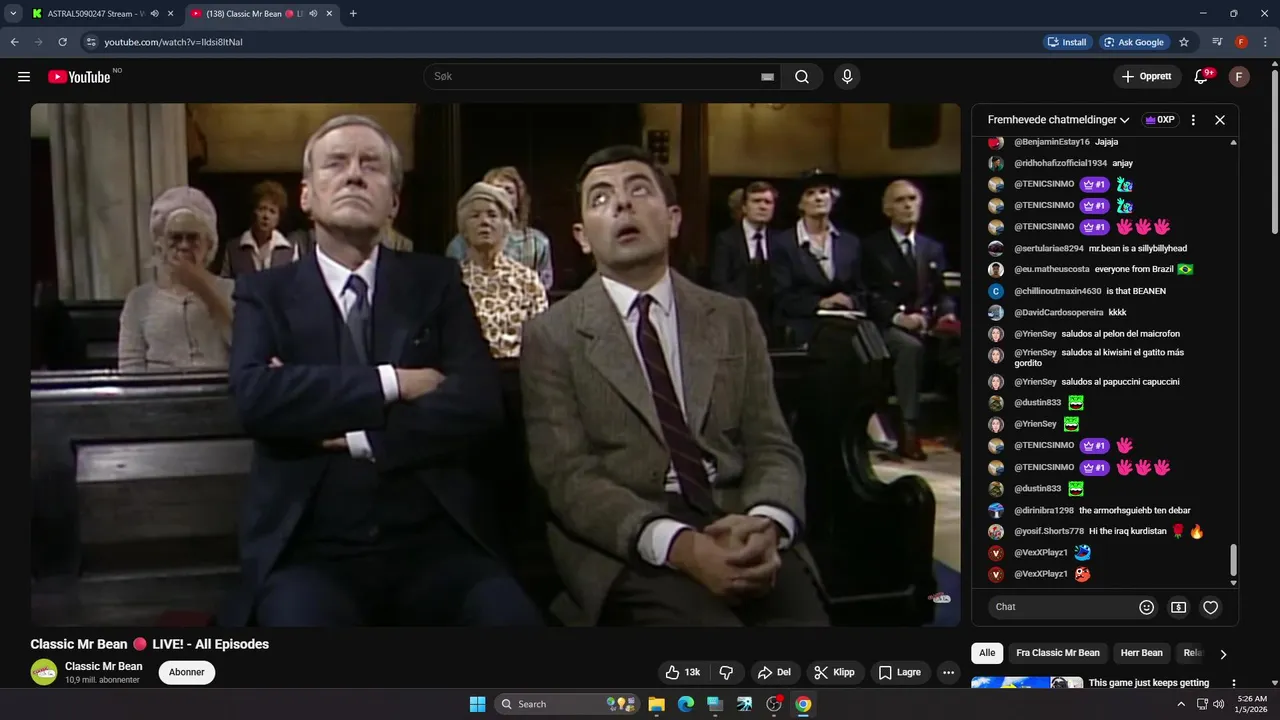Click the address bar URL youtube.com/watch
This screenshot has width=1280, height=720.
[x=173, y=42]
